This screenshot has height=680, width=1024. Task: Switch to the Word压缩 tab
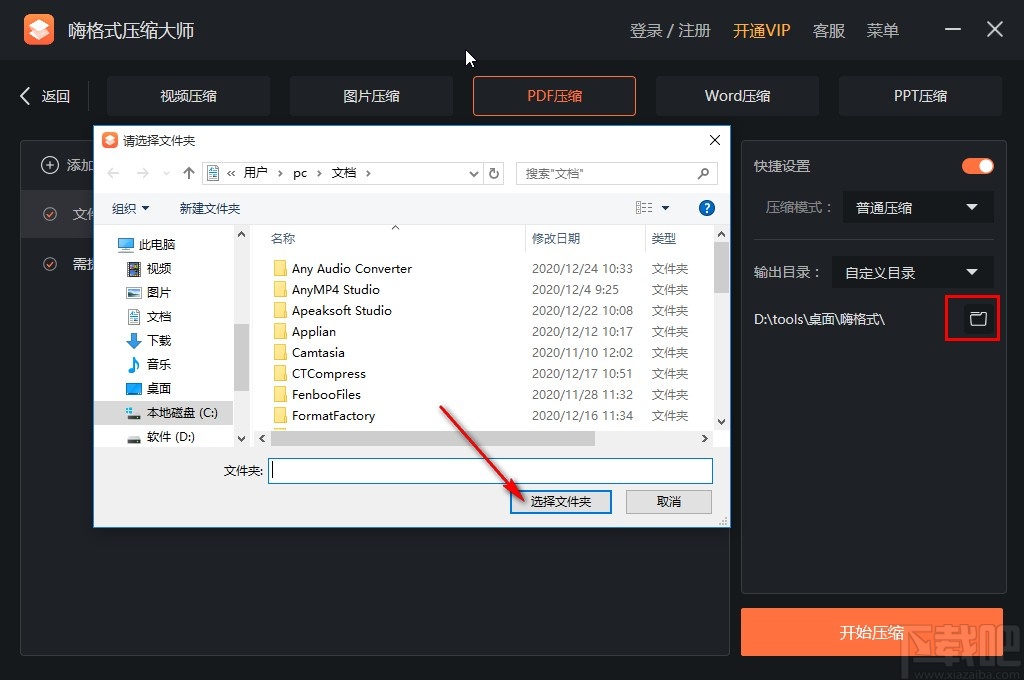pos(737,96)
